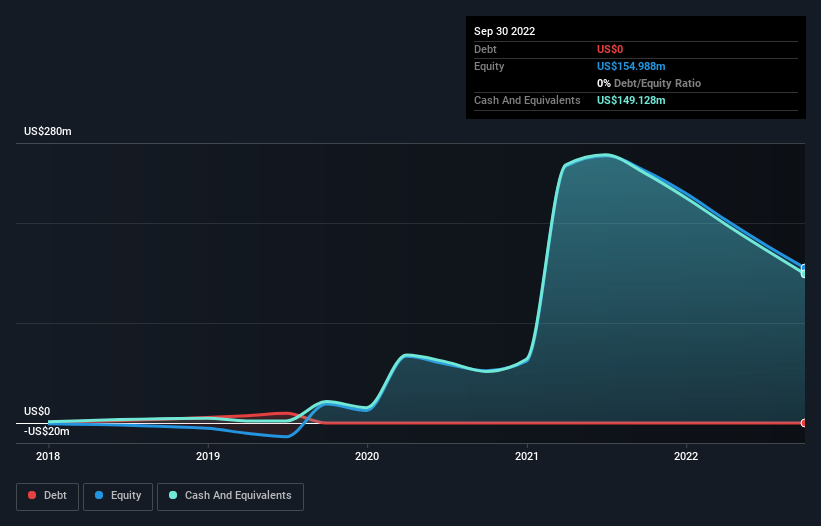Click the blue Equity legend dot
The height and width of the screenshot is (526, 821).
pyautogui.click(x=99, y=495)
